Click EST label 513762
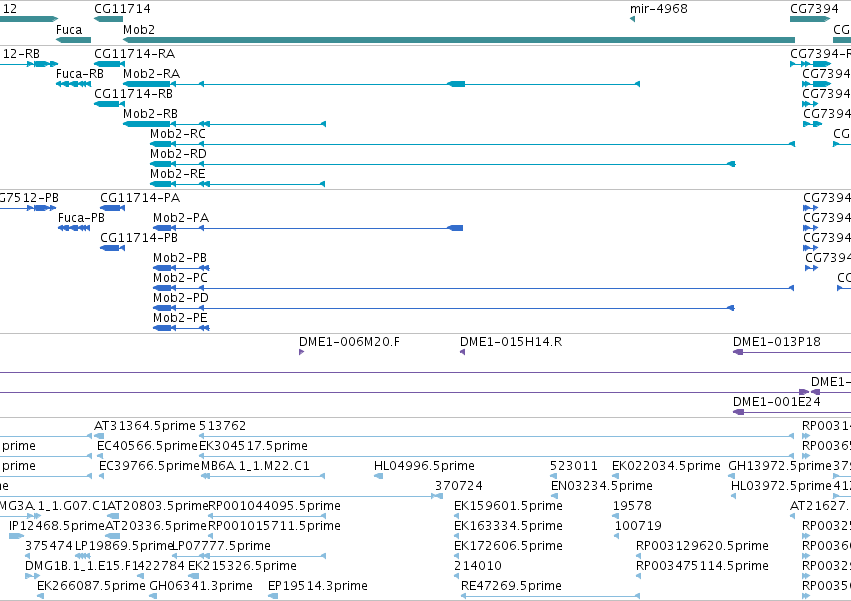The width and height of the screenshot is (851, 601). click(222, 426)
